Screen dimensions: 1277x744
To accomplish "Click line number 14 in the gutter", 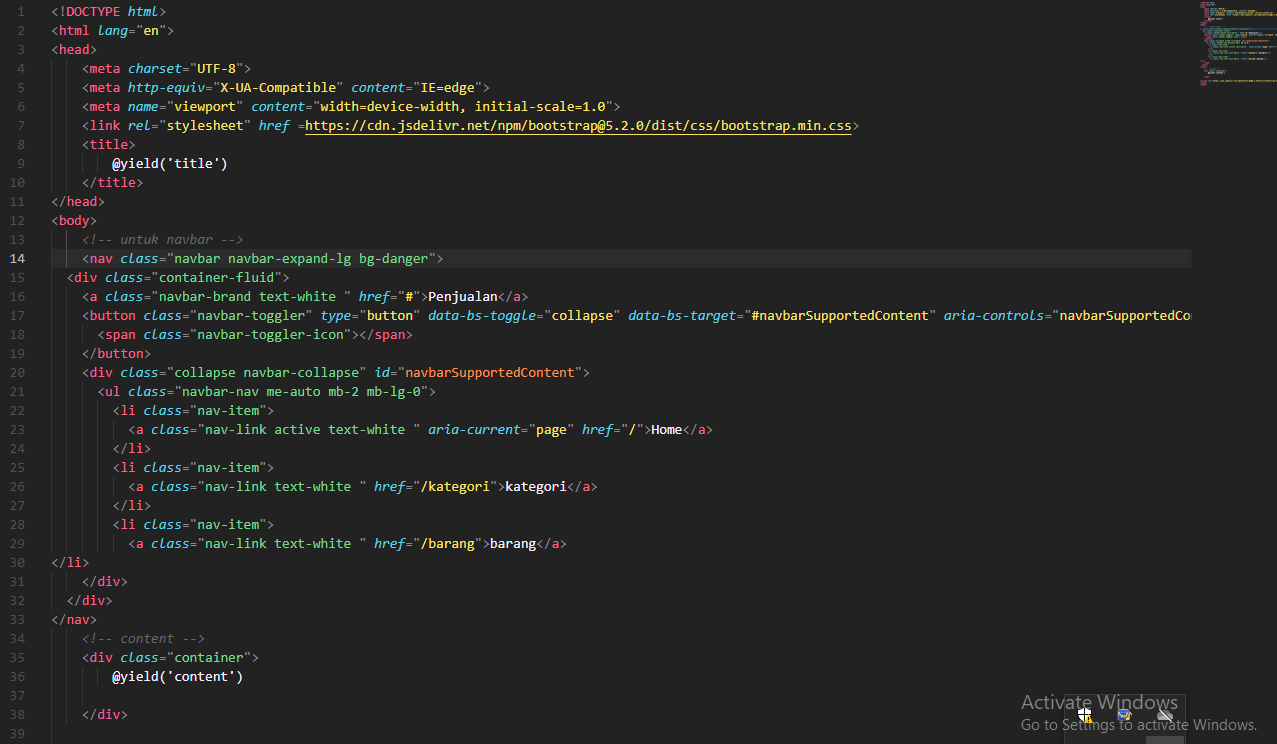I will pyautogui.click(x=16, y=258).
